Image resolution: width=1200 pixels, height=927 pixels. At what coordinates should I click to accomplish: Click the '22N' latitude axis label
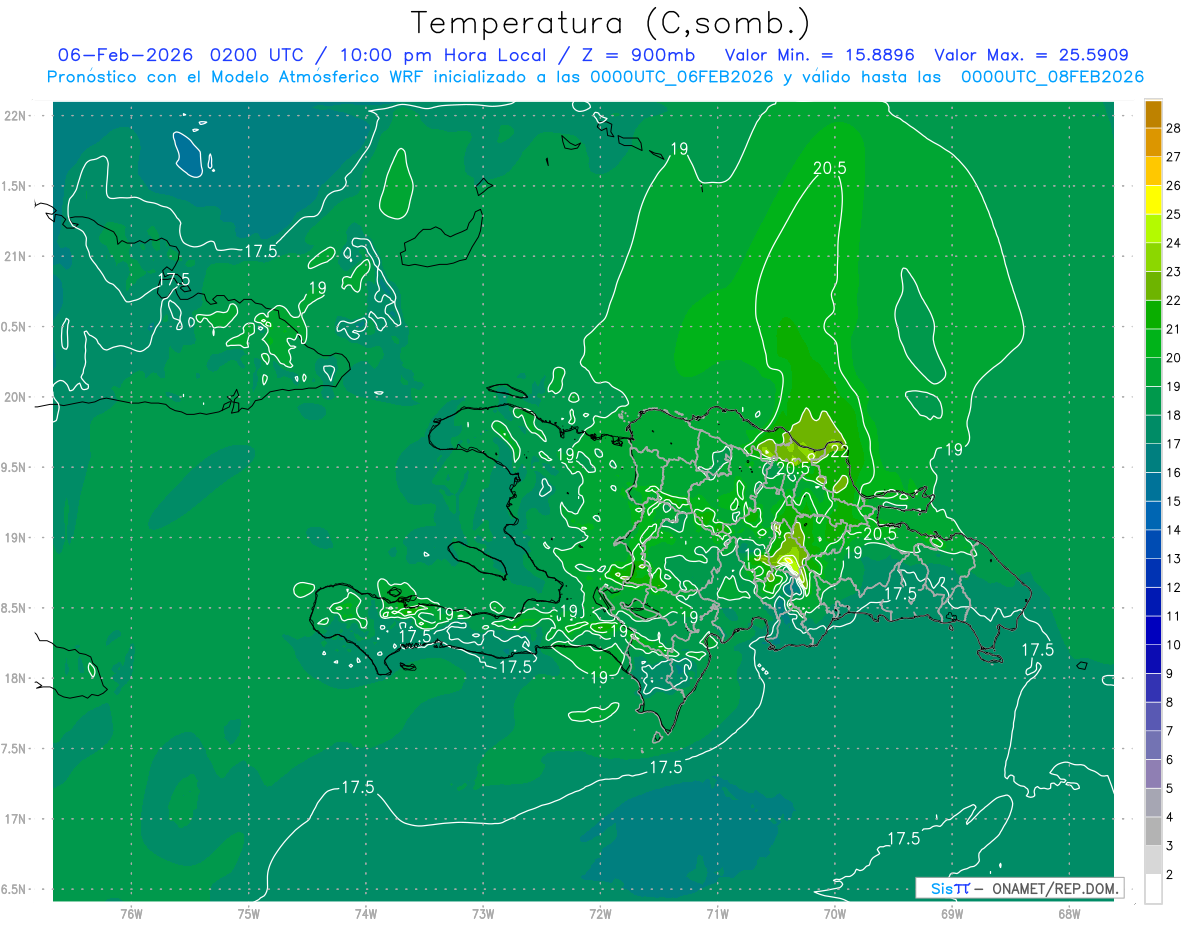(16, 115)
